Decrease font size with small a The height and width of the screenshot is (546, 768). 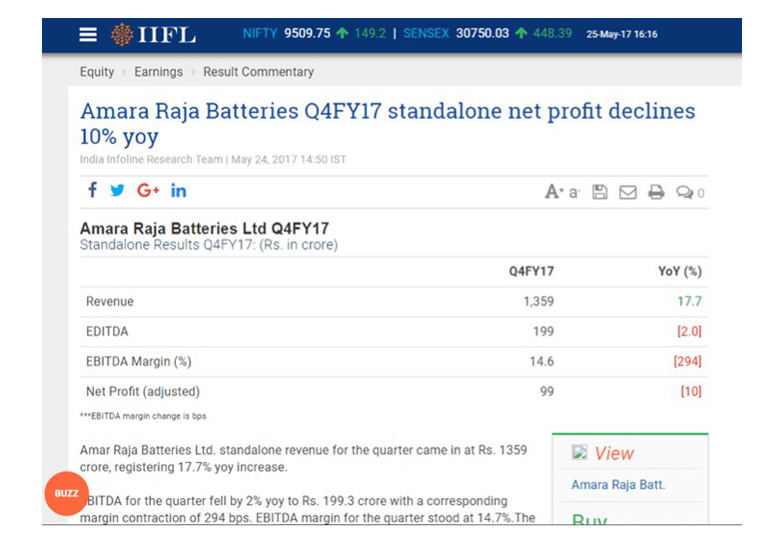pyautogui.click(x=574, y=193)
